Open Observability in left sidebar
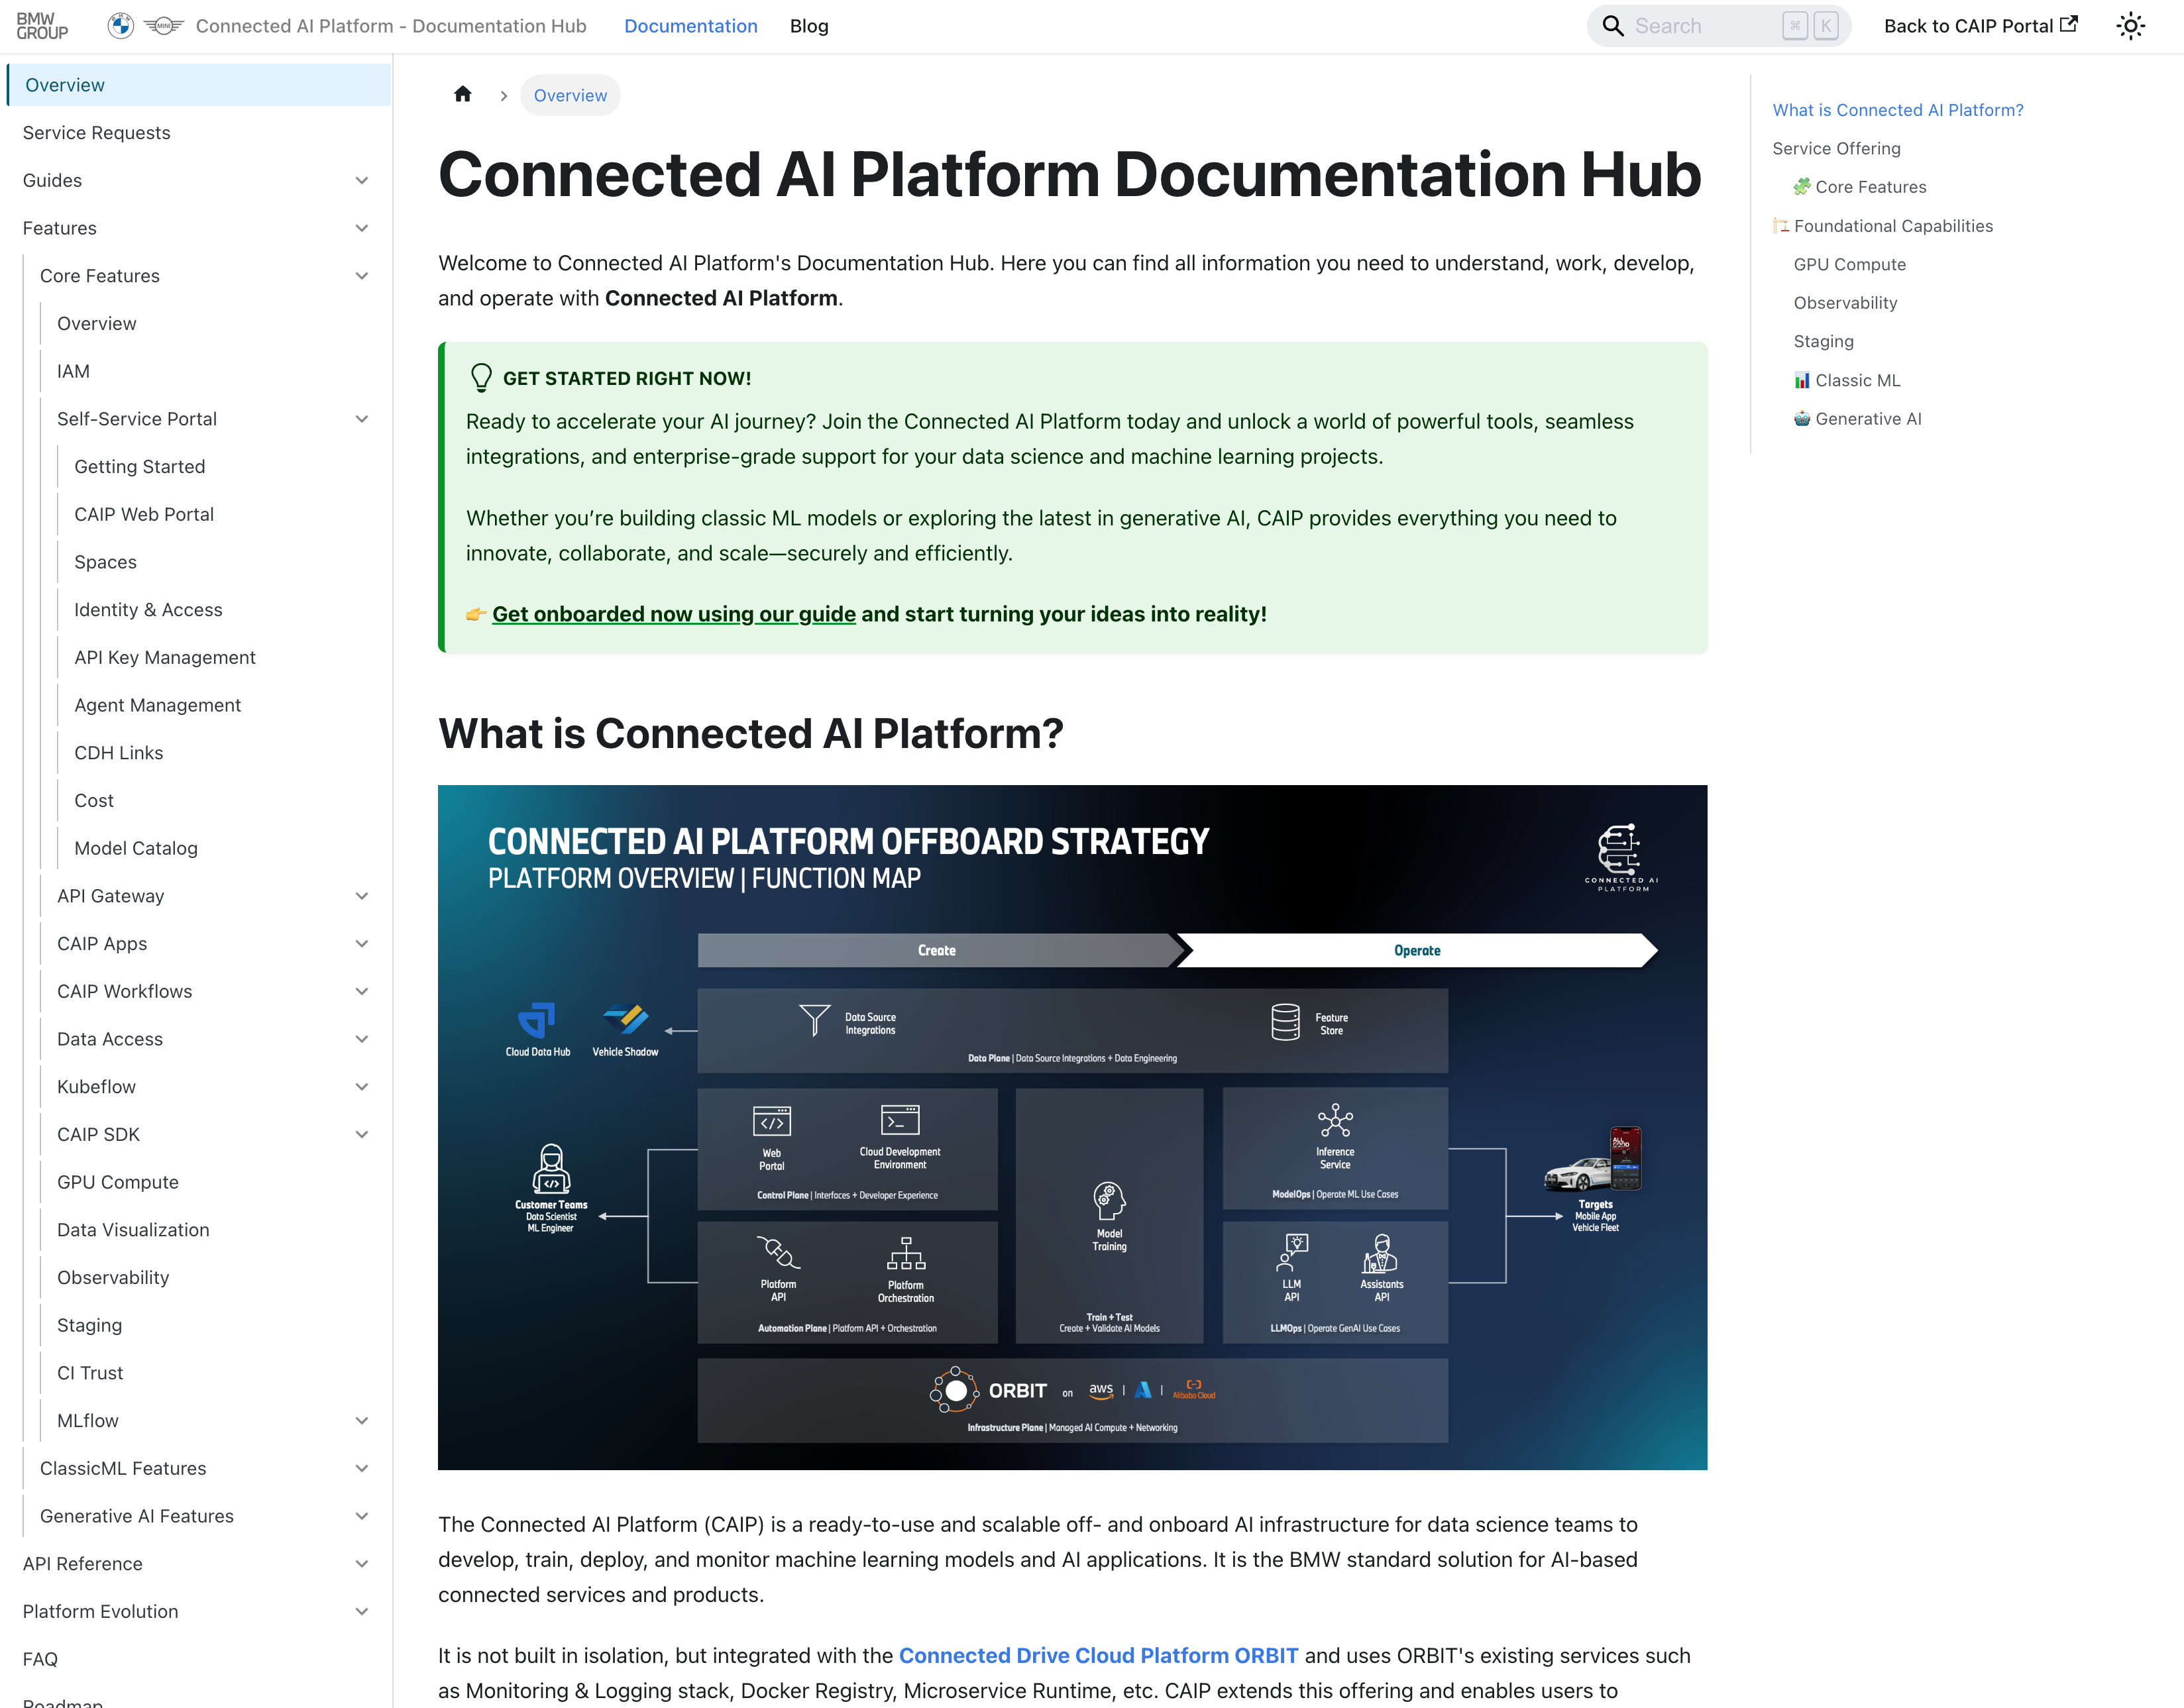This screenshot has width=2184, height=1708. (113, 1278)
